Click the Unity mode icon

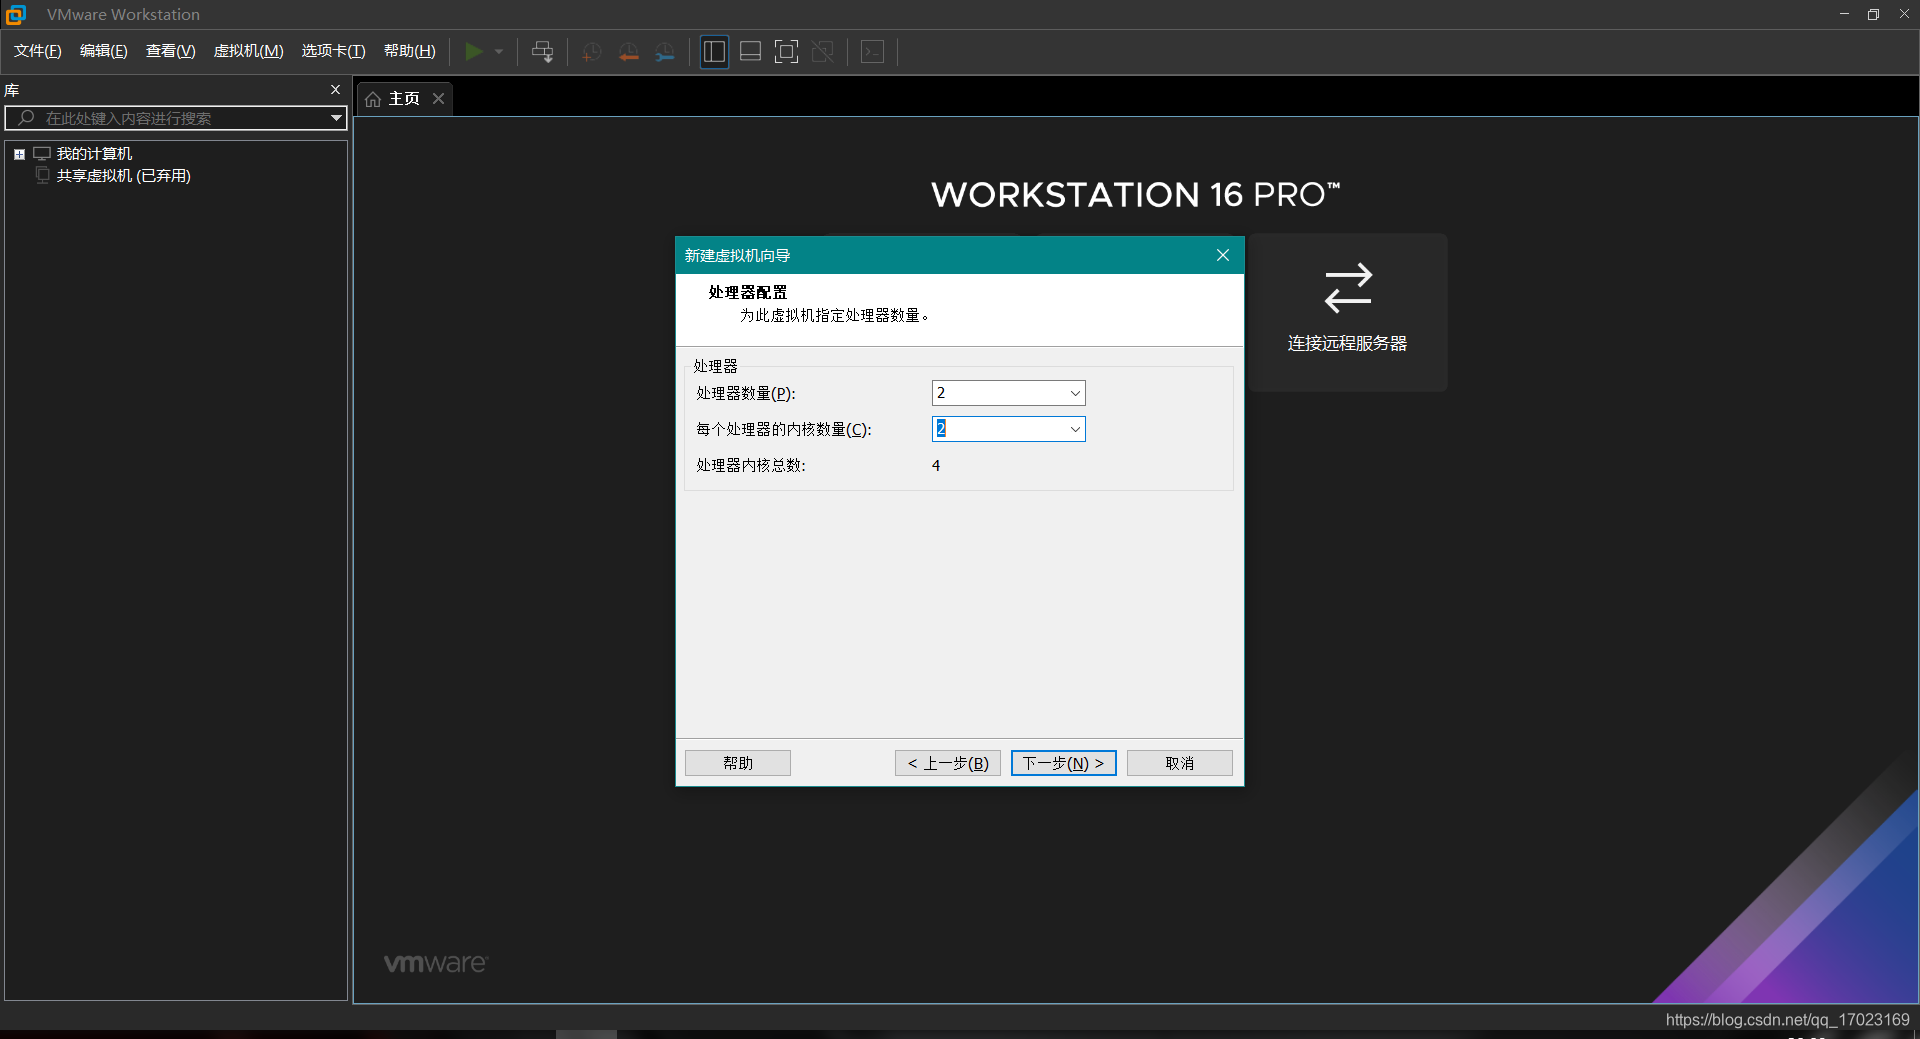coord(823,51)
